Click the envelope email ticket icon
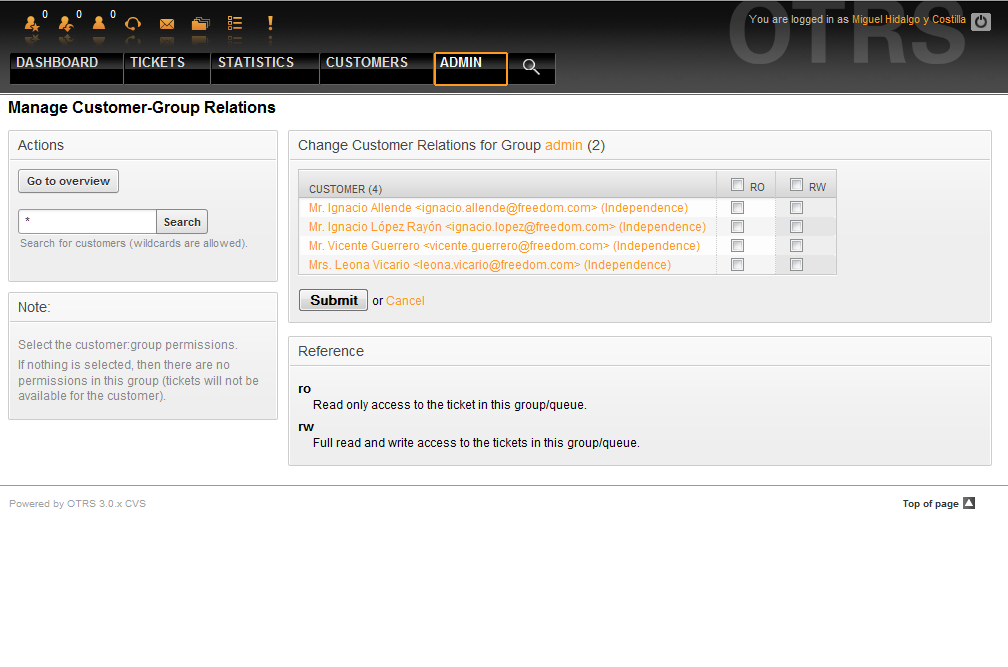This screenshot has width=1008, height=667. point(167,23)
